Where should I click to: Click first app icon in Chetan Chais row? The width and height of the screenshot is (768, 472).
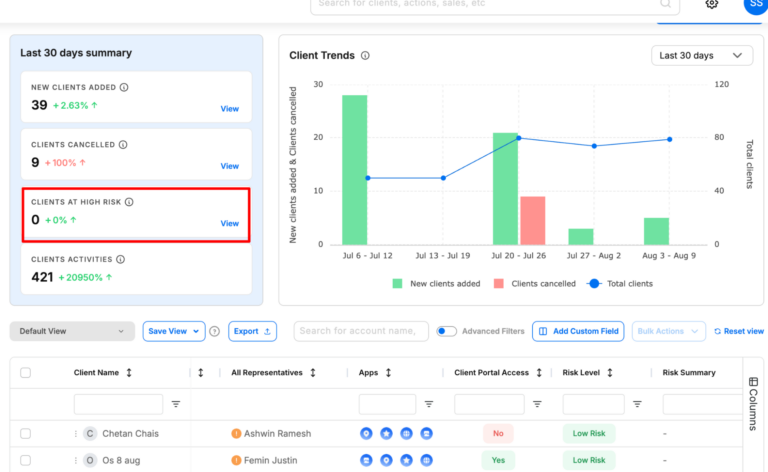(366, 433)
